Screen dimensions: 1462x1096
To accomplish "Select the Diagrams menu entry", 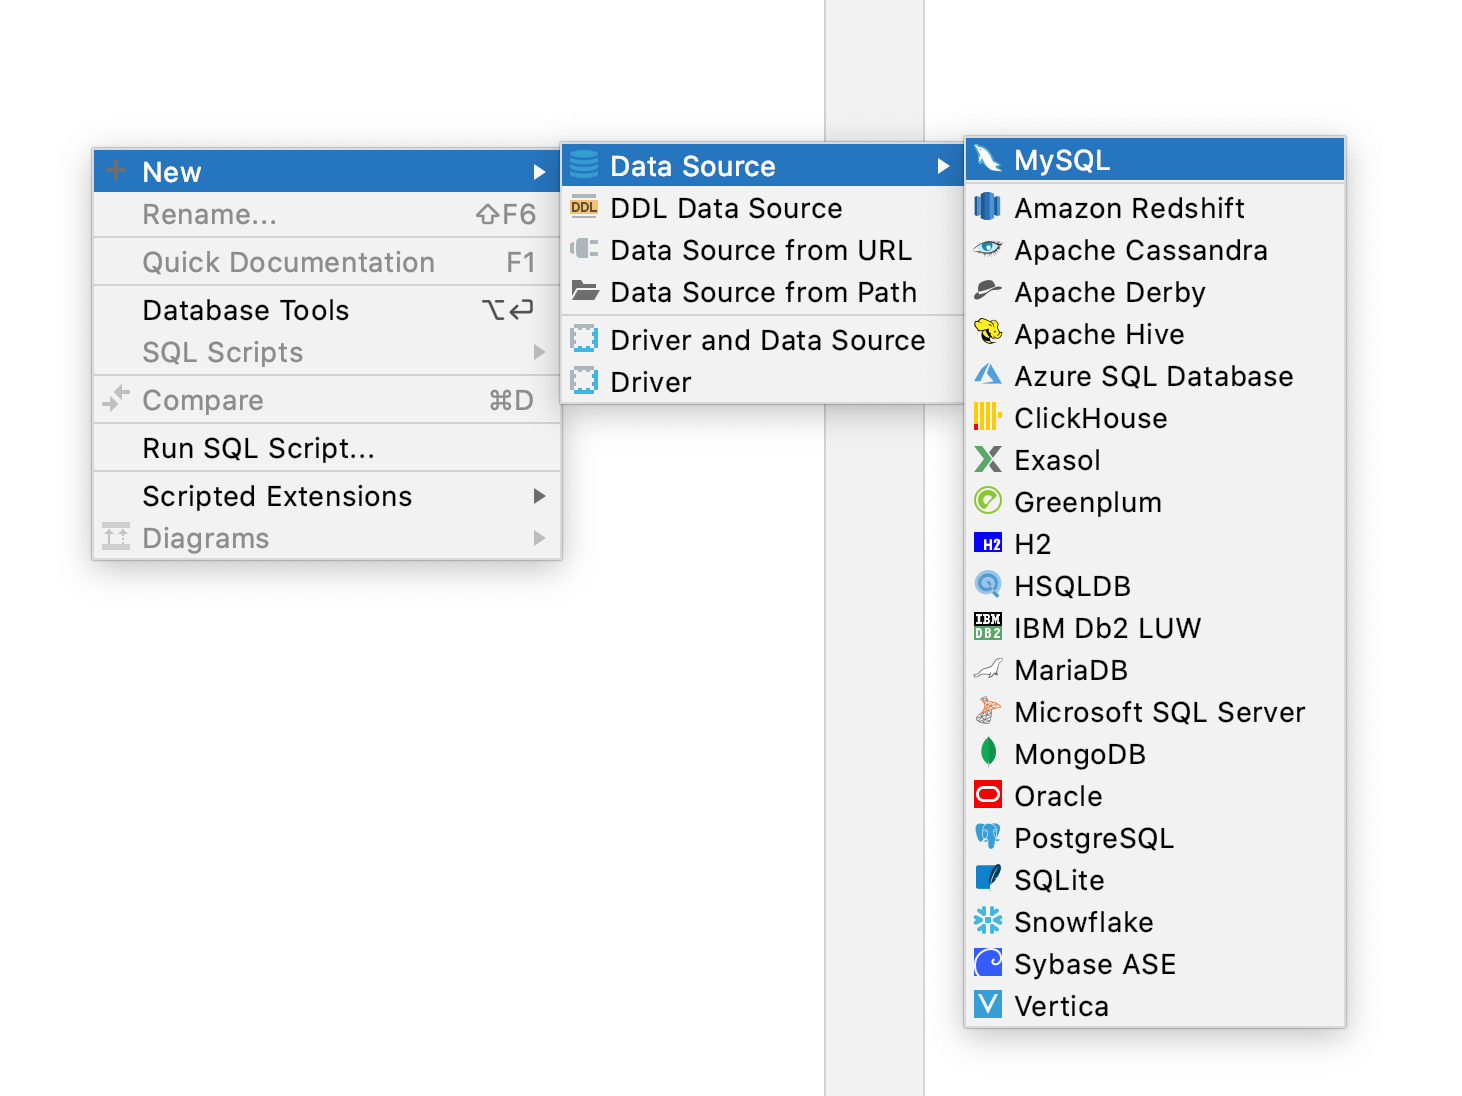I will [327, 538].
